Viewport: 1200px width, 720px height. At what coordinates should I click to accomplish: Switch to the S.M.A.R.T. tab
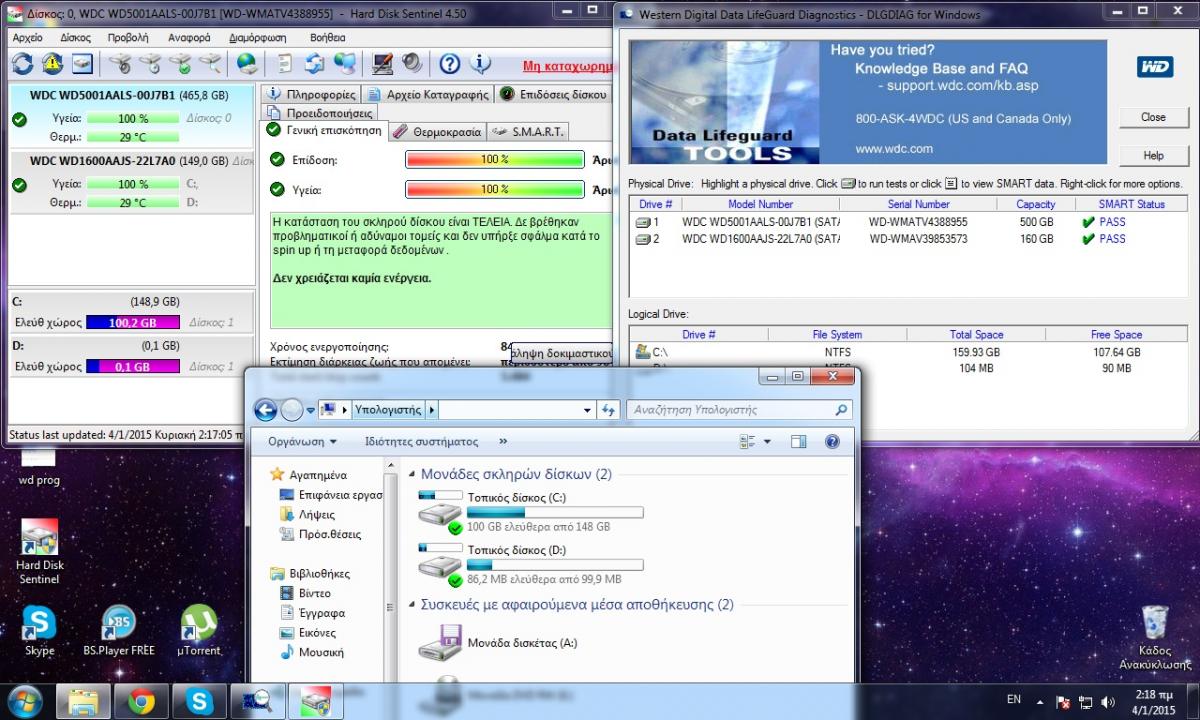528,131
